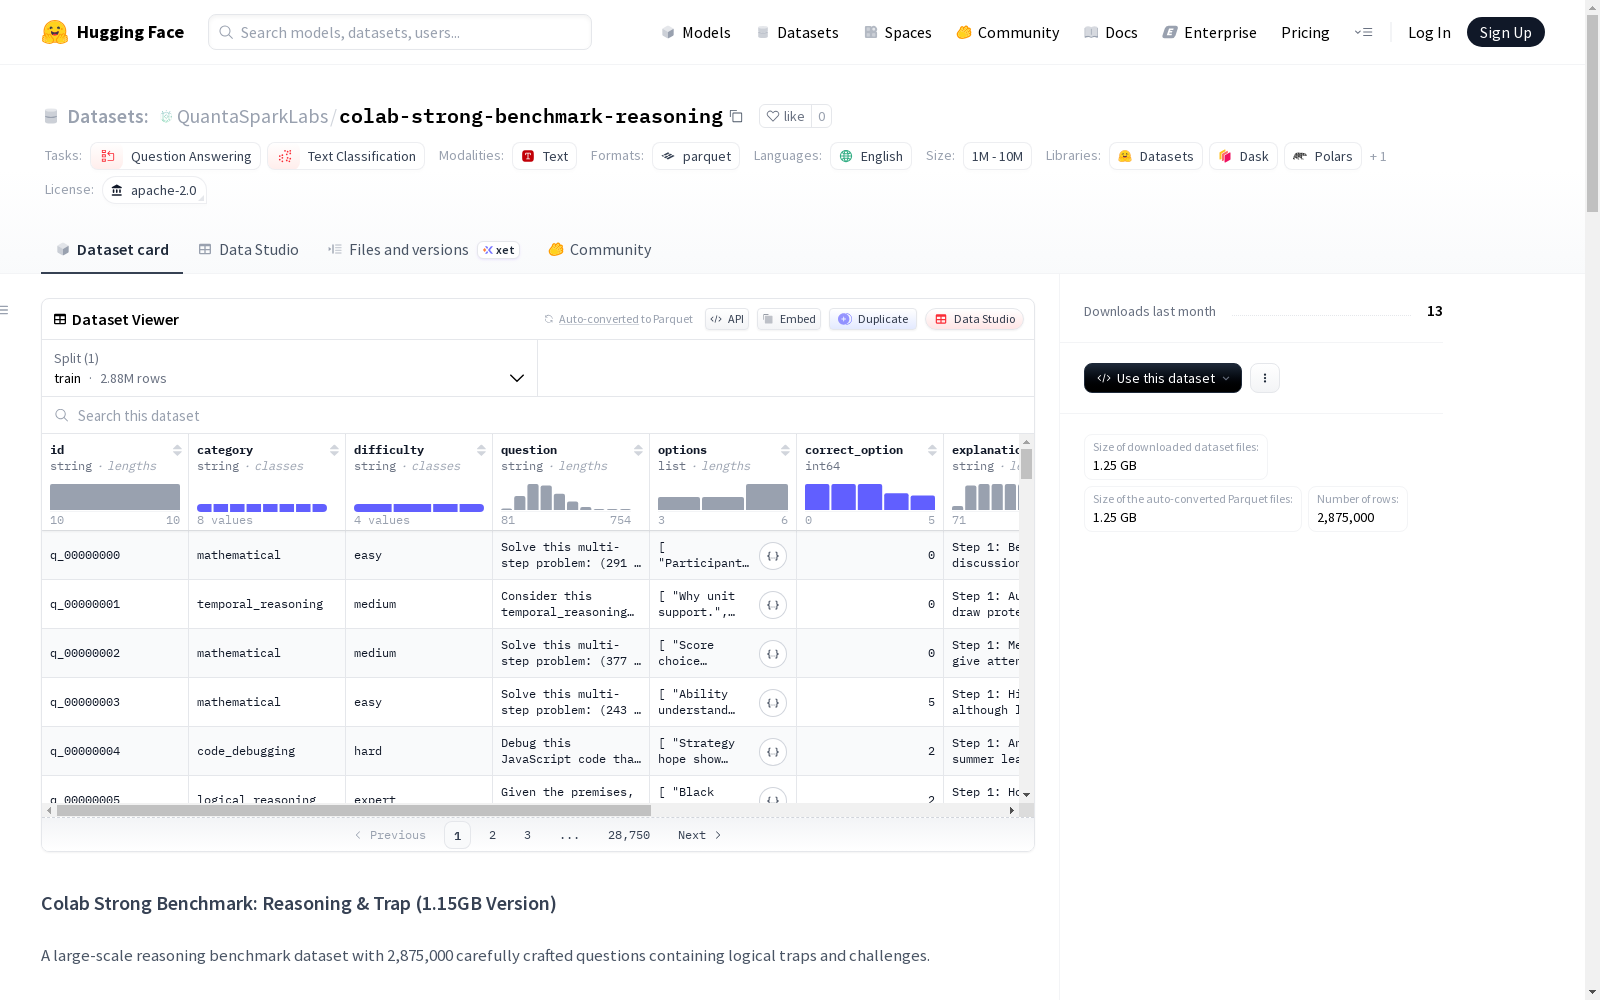Open the Split train dropdown
The width and height of the screenshot is (1600, 1000).
289,368
